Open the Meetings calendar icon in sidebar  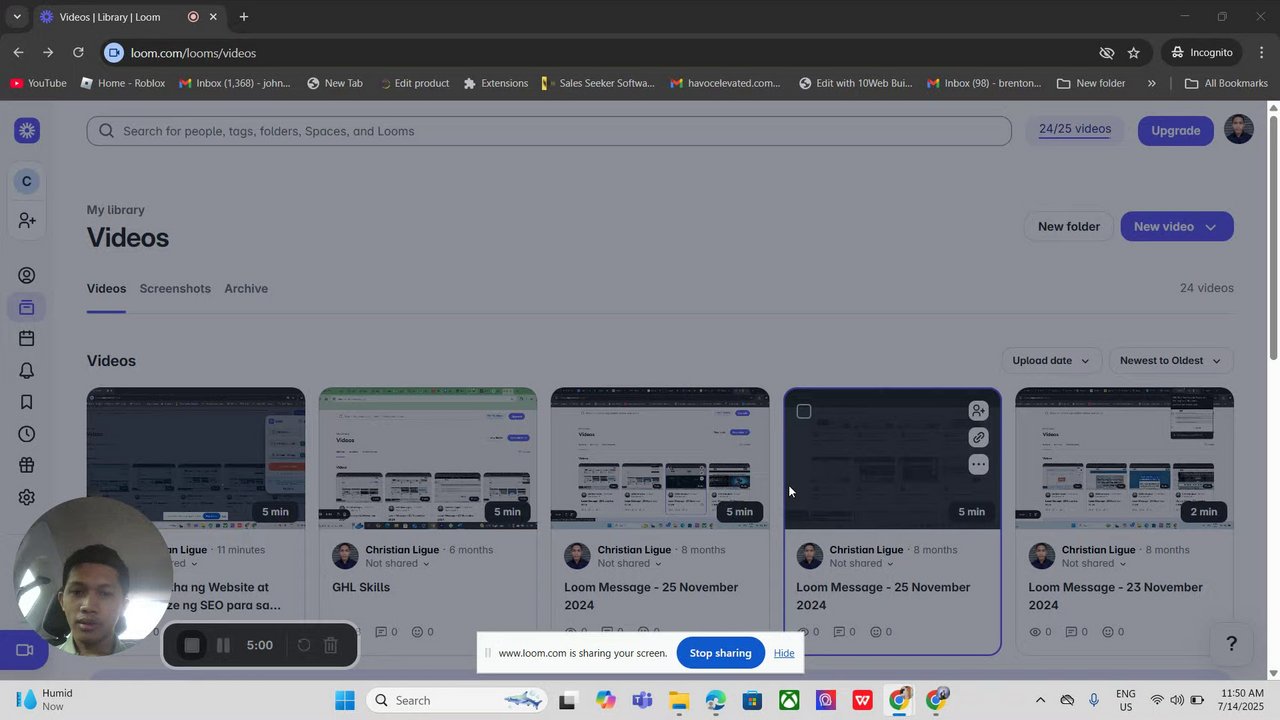(x=27, y=339)
